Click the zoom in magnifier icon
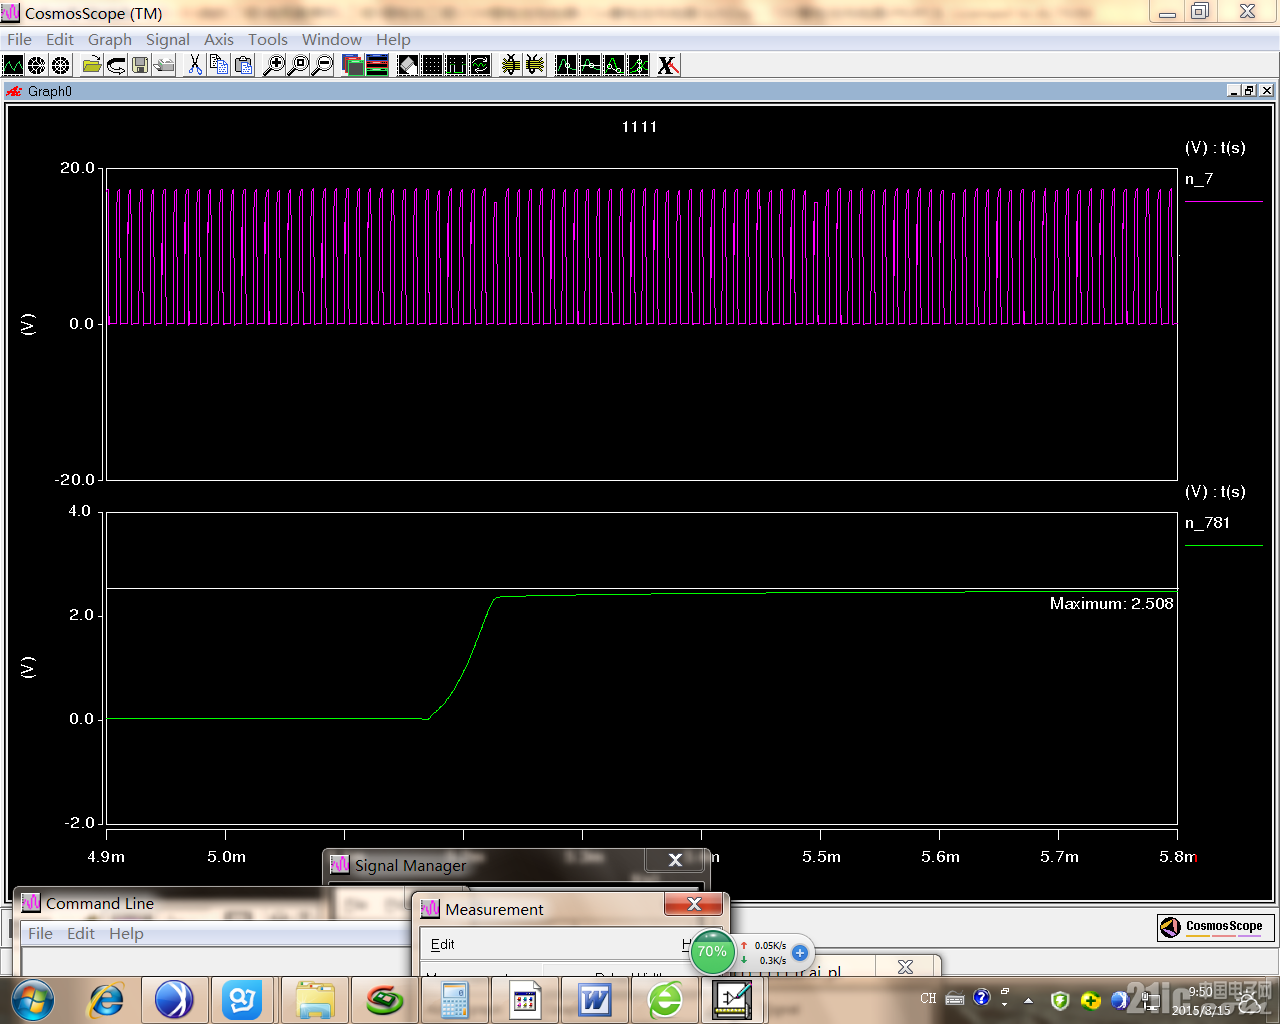Screen dimensions: 1280x1024 [x=273, y=65]
